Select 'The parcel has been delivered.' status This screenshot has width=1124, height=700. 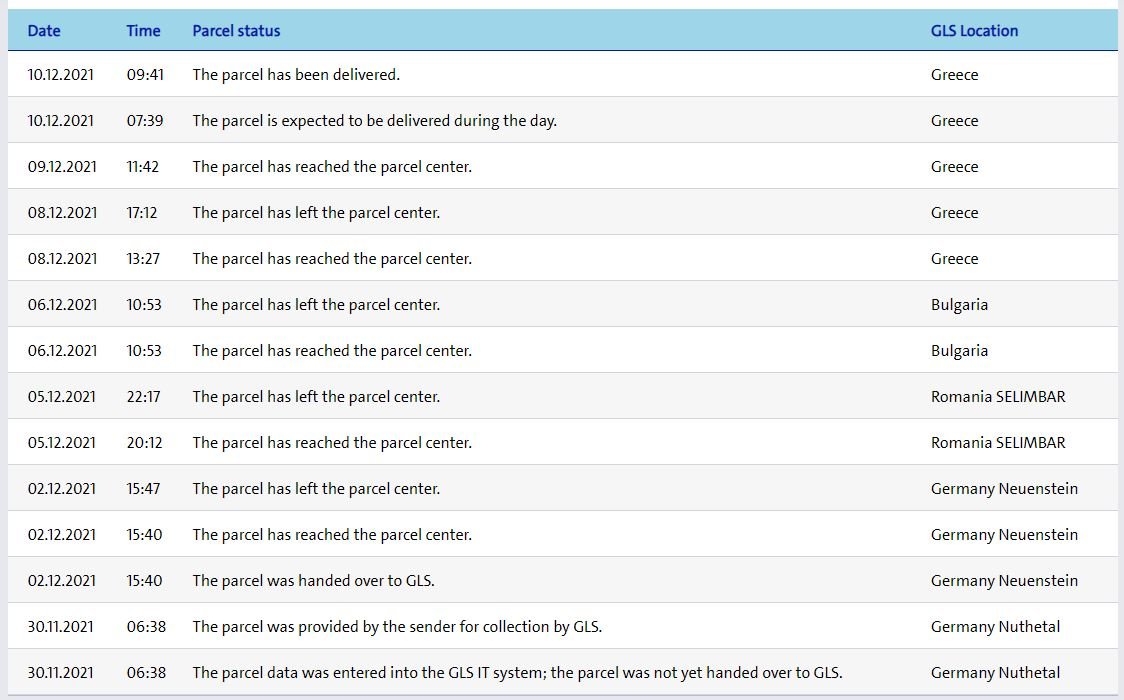(296, 75)
